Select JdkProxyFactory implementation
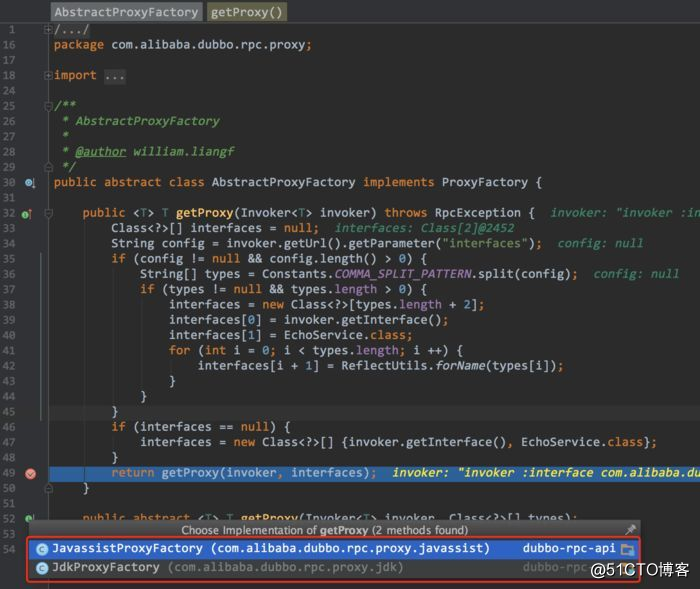The height and width of the screenshot is (589, 700). (333, 568)
